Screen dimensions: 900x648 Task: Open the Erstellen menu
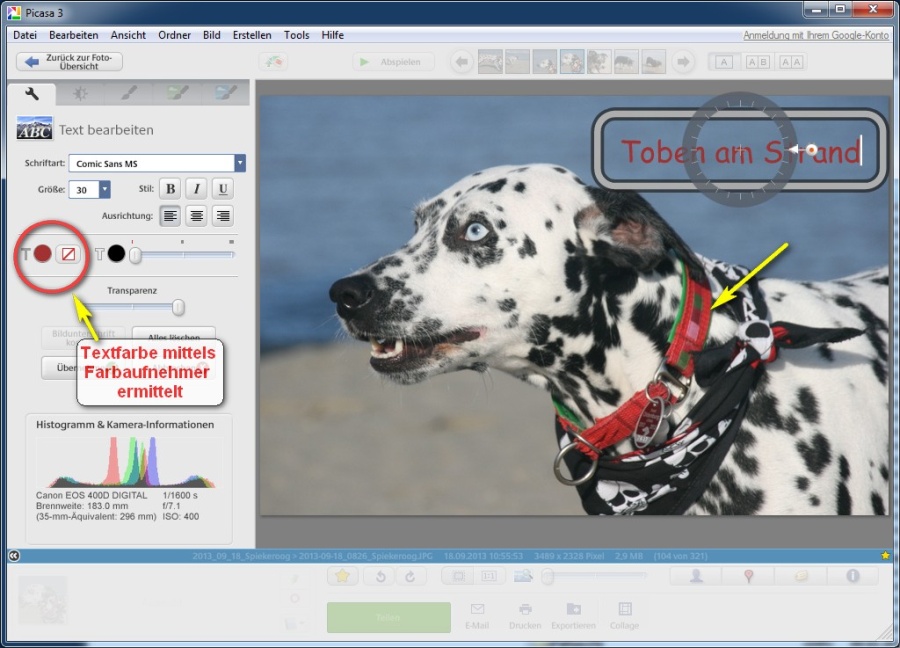coord(252,35)
